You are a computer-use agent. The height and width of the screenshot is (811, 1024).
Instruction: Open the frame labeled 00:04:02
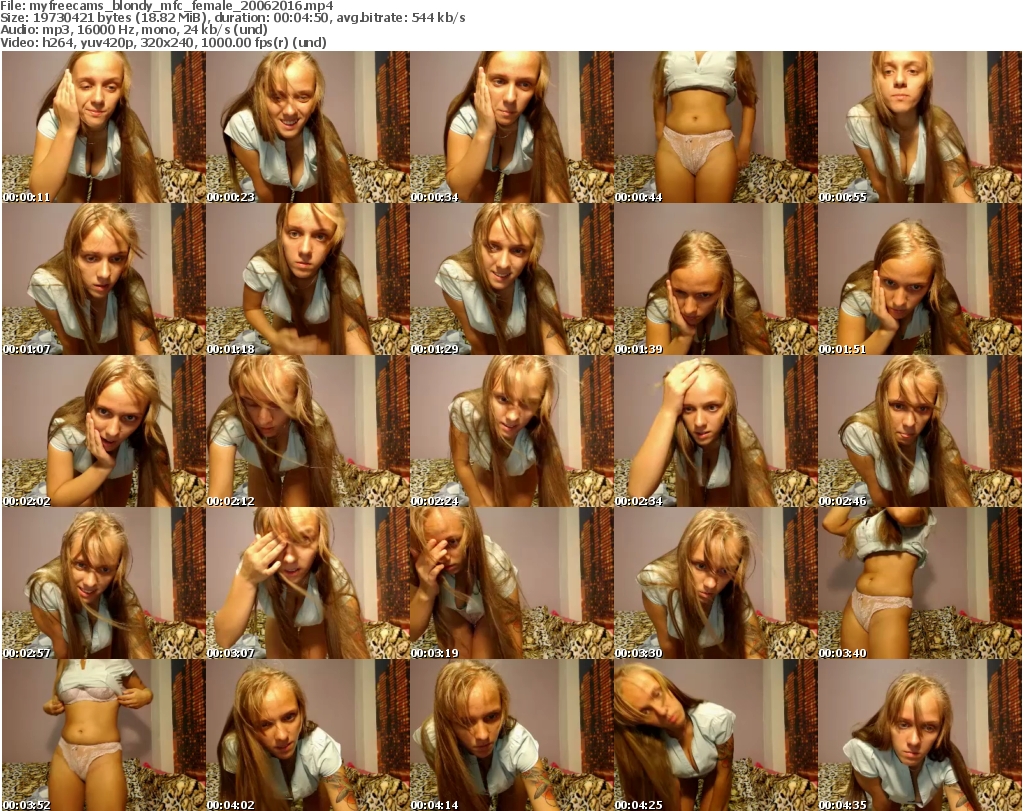coord(308,735)
